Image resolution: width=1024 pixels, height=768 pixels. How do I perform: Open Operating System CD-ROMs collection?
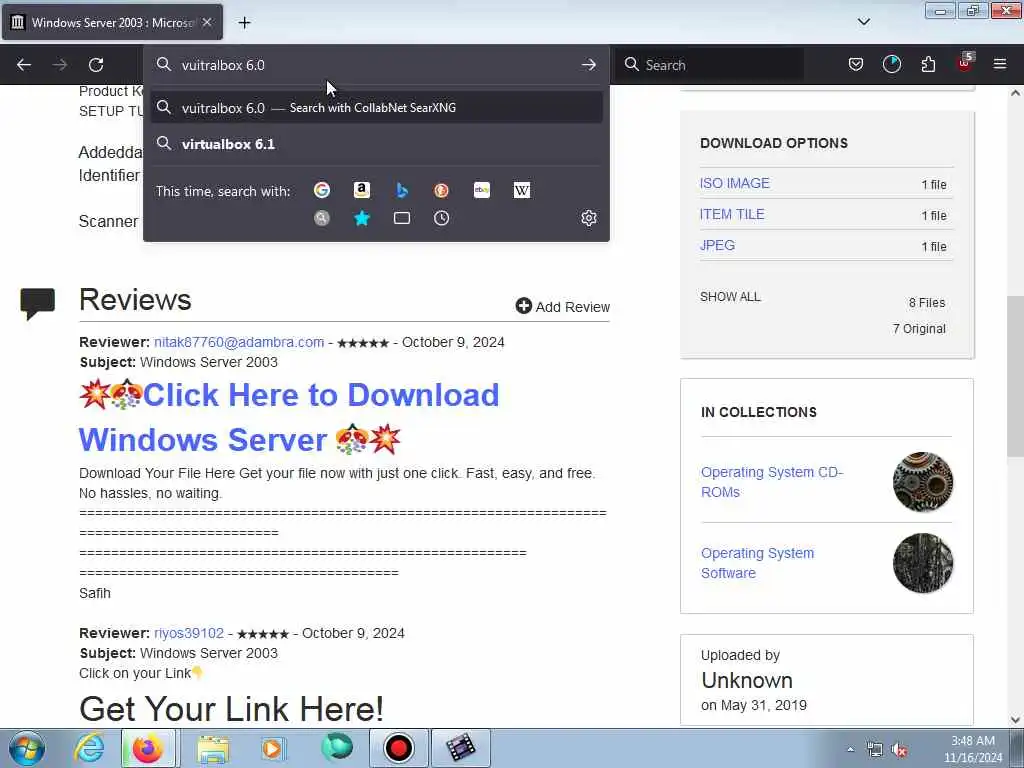coord(772,482)
